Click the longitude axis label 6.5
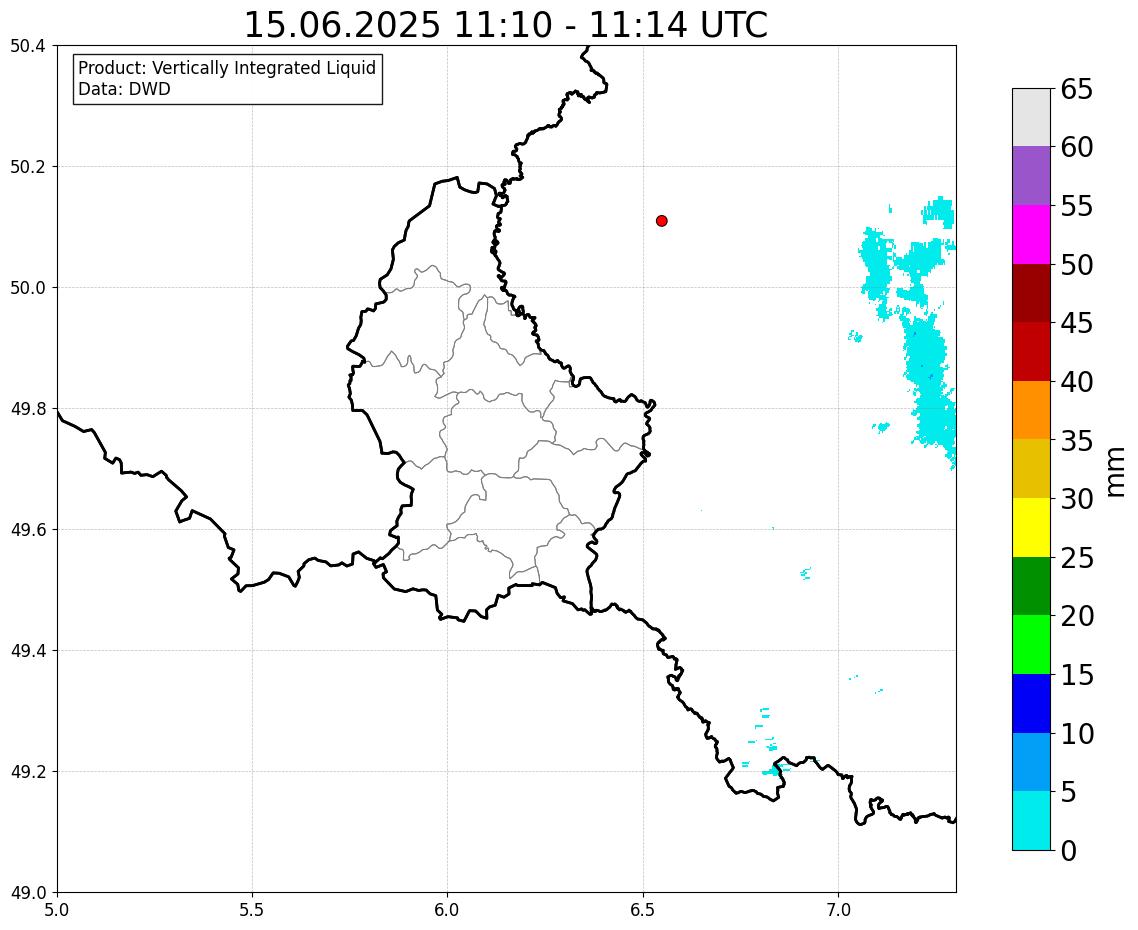The width and height of the screenshot is (1138, 930). click(643, 910)
